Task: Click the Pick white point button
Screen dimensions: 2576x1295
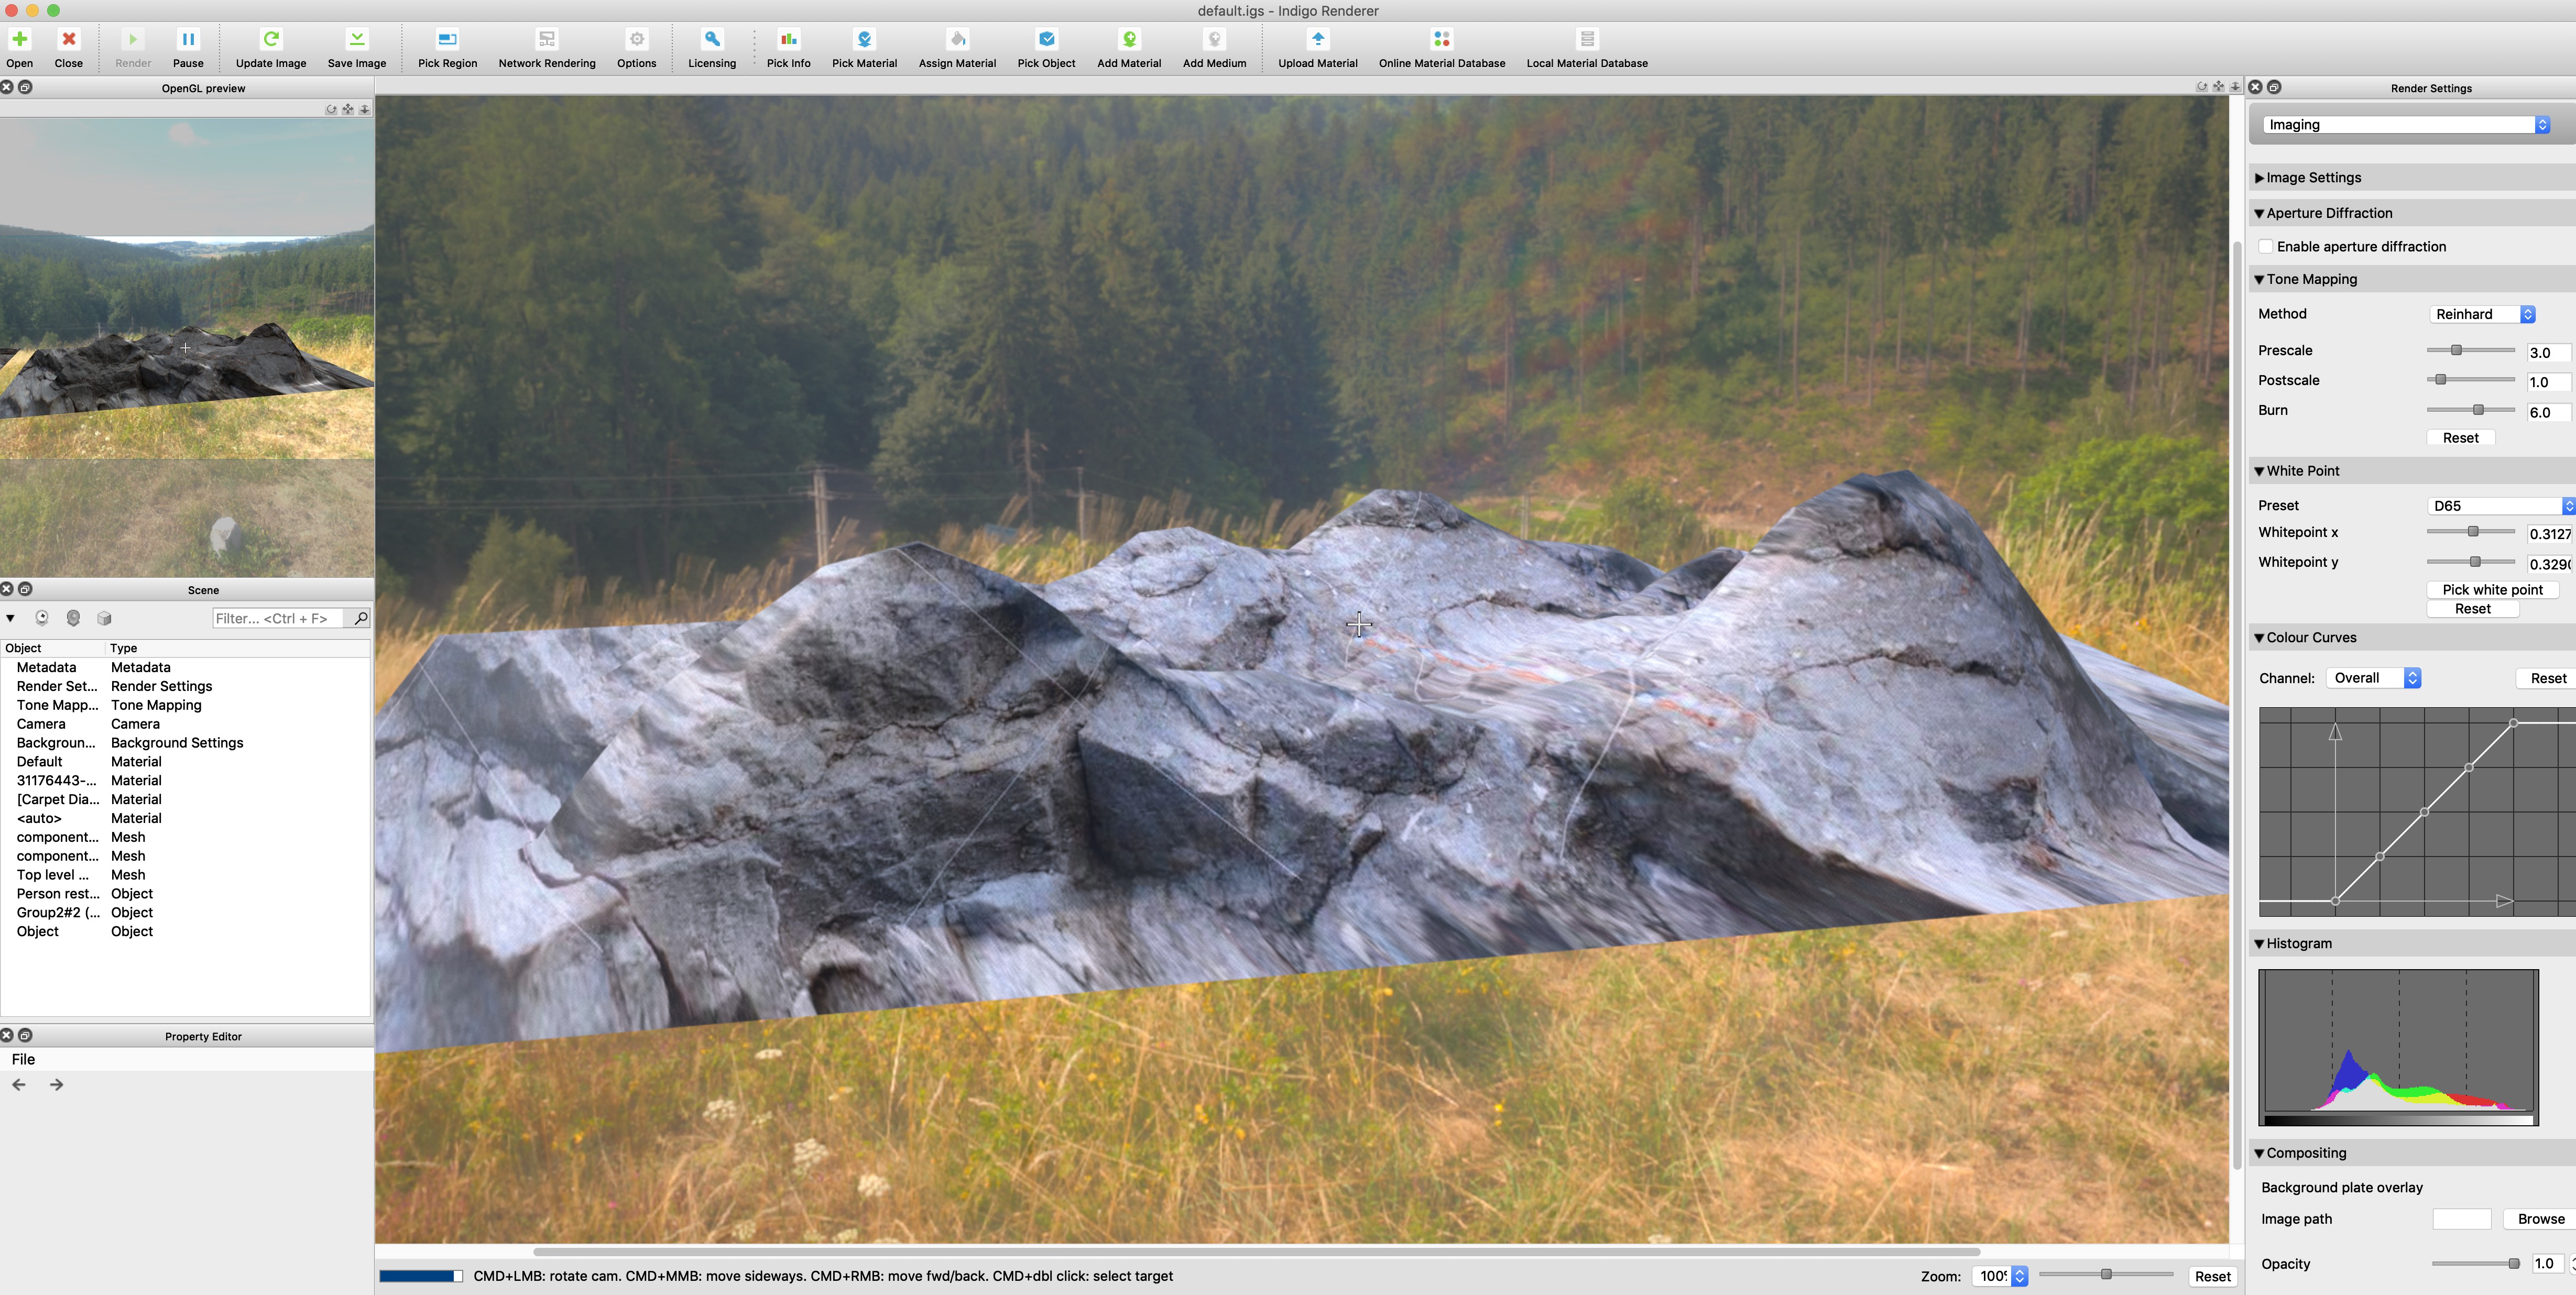Action: [2491, 590]
